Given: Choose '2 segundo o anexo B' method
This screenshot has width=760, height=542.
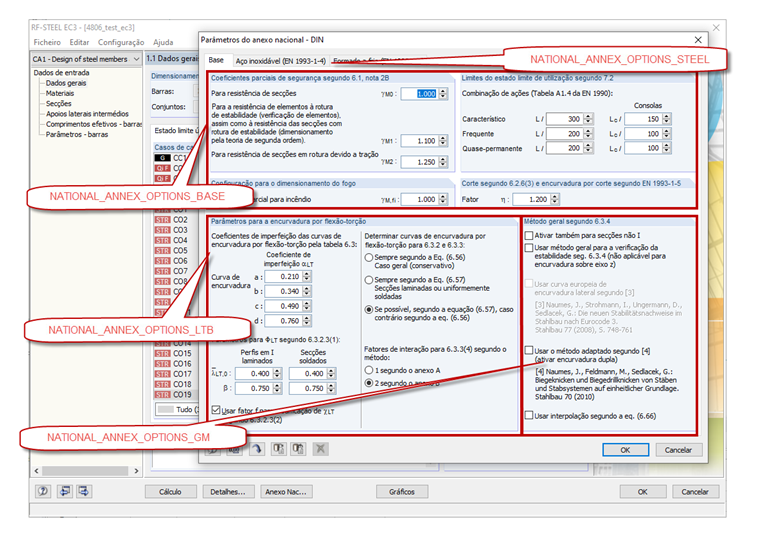Looking at the screenshot, I should (x=369, y=383).
